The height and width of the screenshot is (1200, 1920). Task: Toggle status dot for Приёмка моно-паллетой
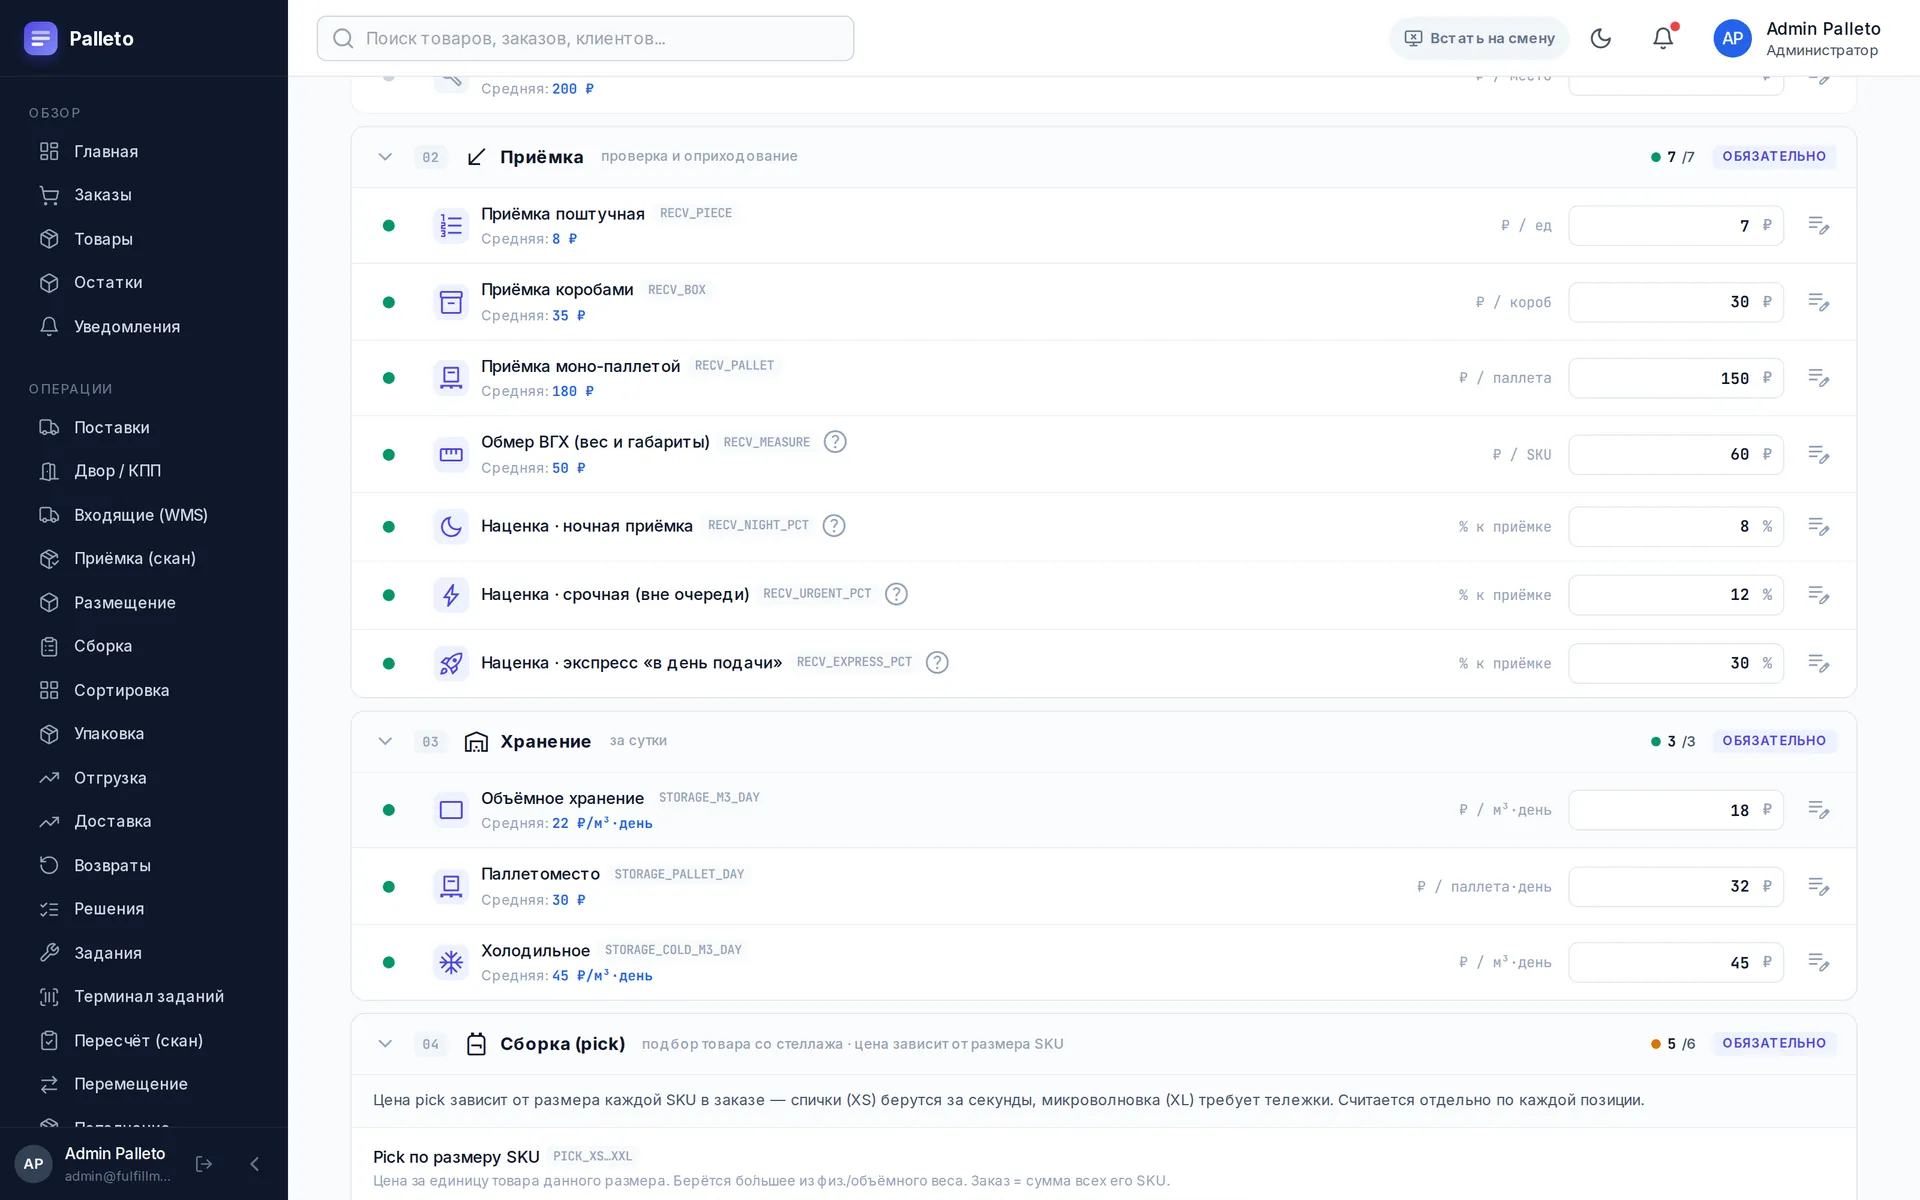[x=389, y=378]
